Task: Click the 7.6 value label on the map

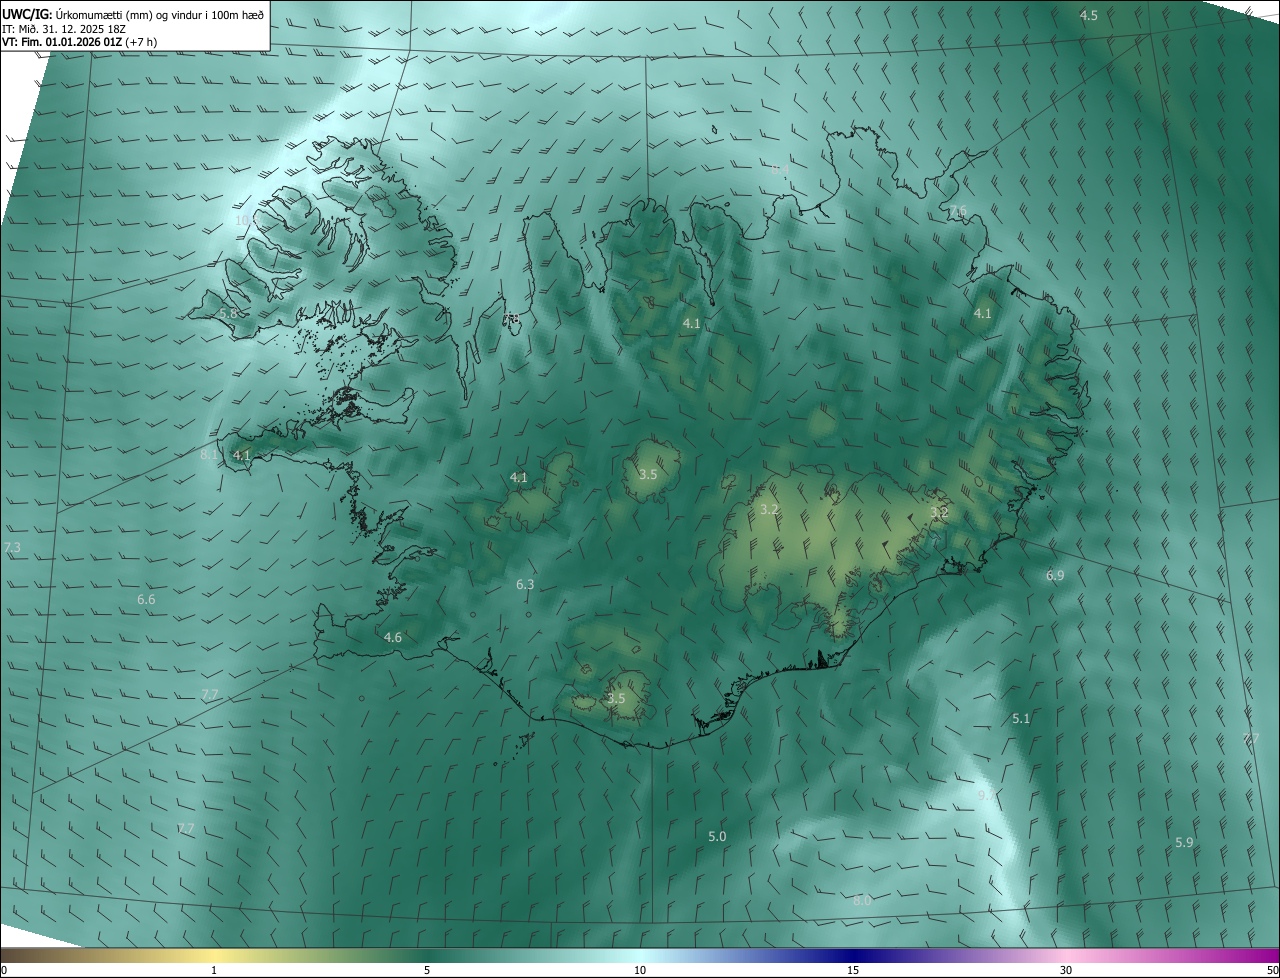Action: coord(958,210)
